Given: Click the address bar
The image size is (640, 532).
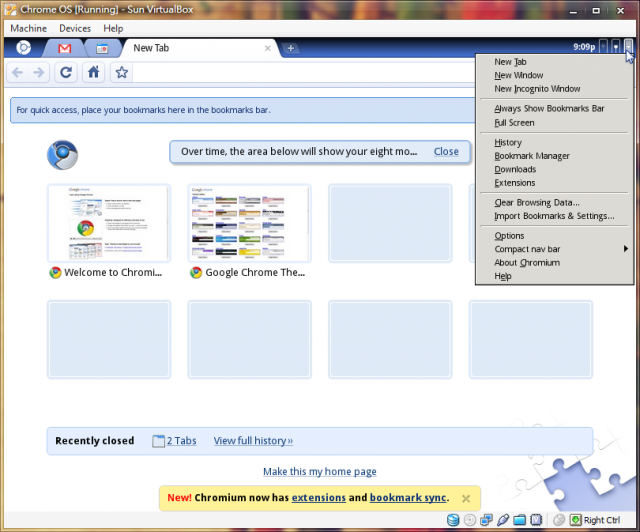Looking at the screenshot, I should click(x=304, y=73).
